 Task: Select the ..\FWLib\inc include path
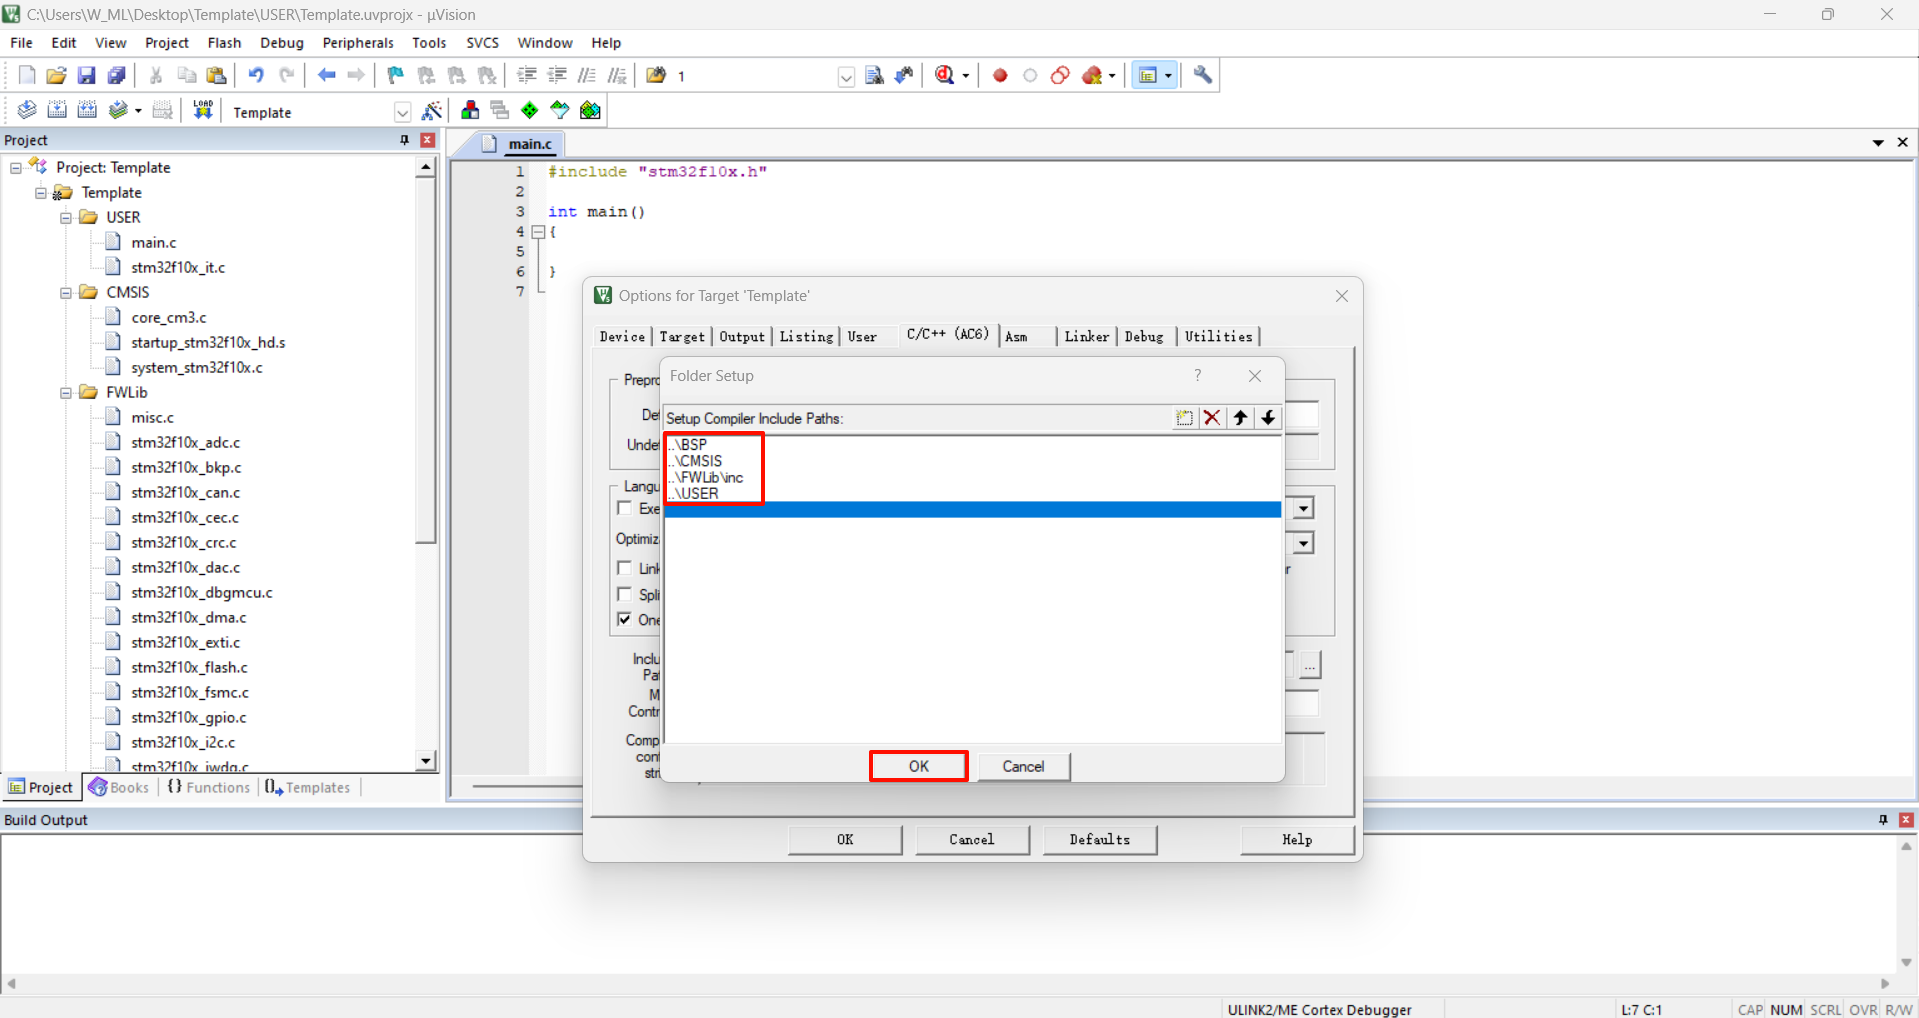(x=973, y=477)
